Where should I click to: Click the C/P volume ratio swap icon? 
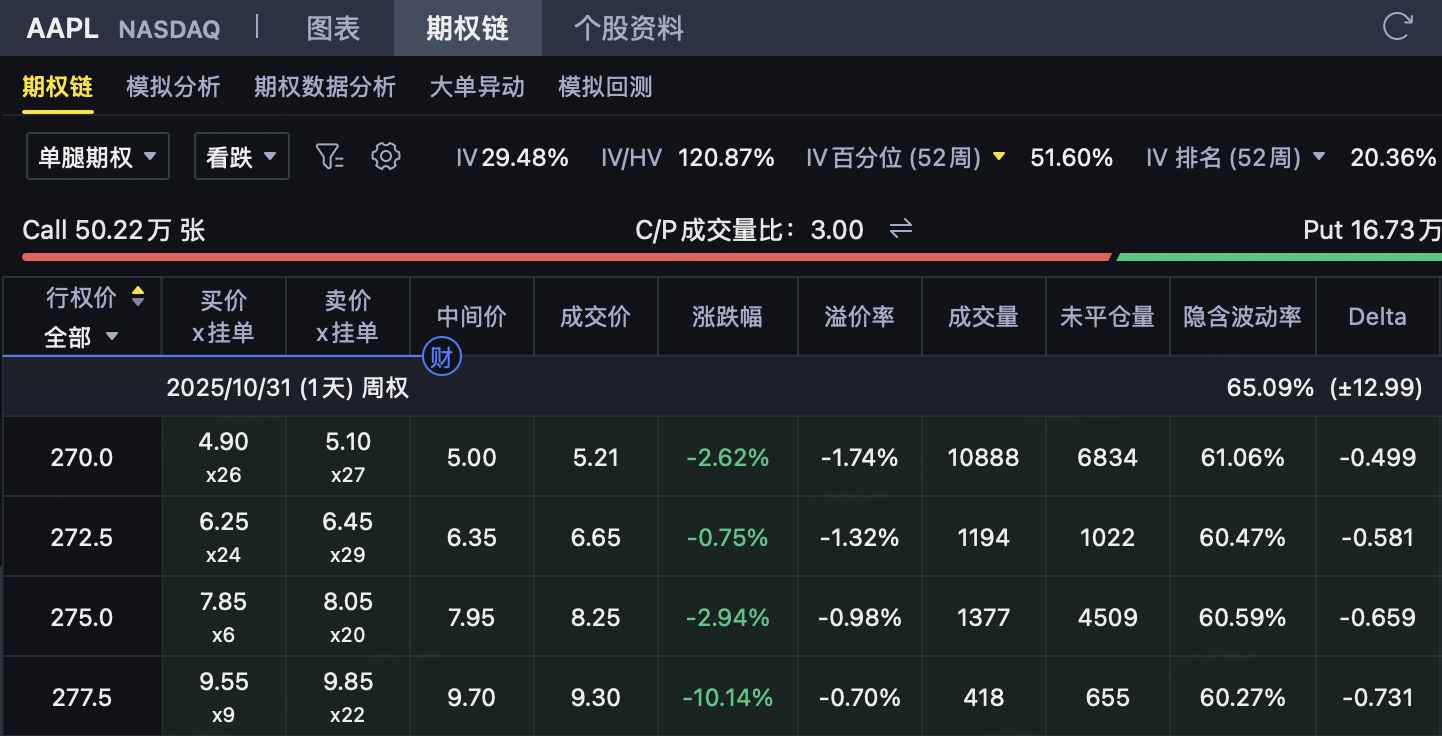click(901, 230)
